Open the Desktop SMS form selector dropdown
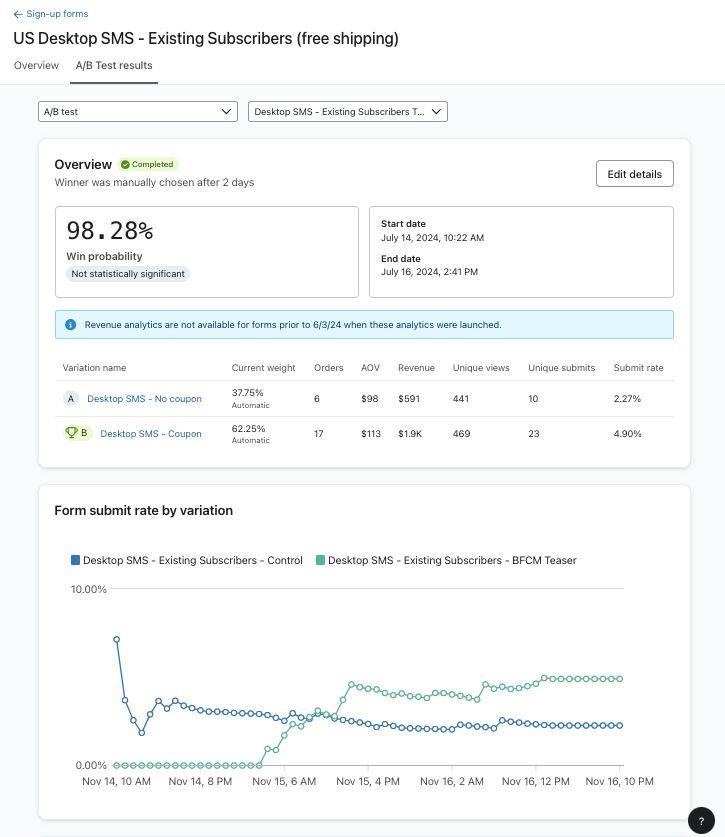Screen dimensions: 725x837 click(347, 111)
